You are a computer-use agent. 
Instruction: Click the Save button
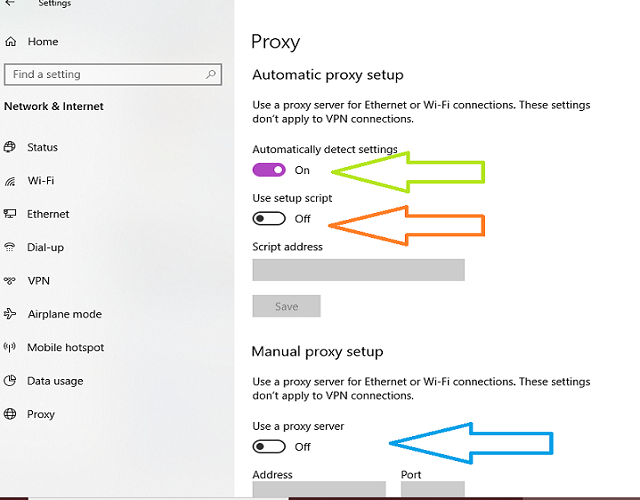coord(287,306)
